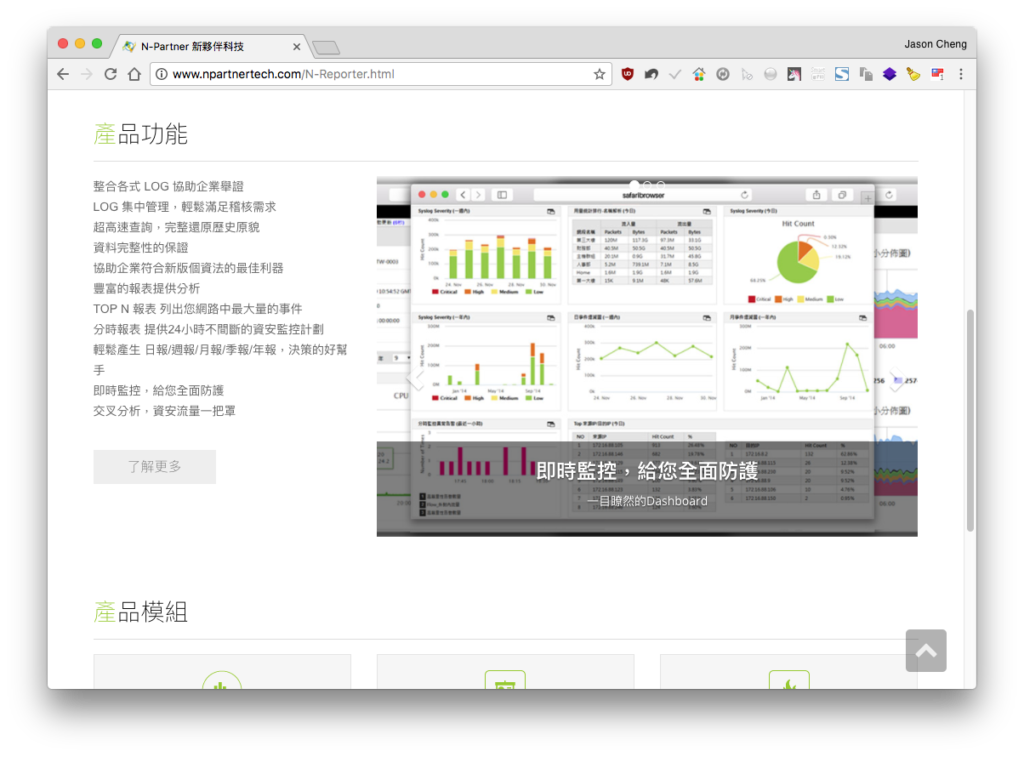Image resolution: width=1024 pixels, height=757 pixels.
Task: Reload the current page
Action: 110,74
